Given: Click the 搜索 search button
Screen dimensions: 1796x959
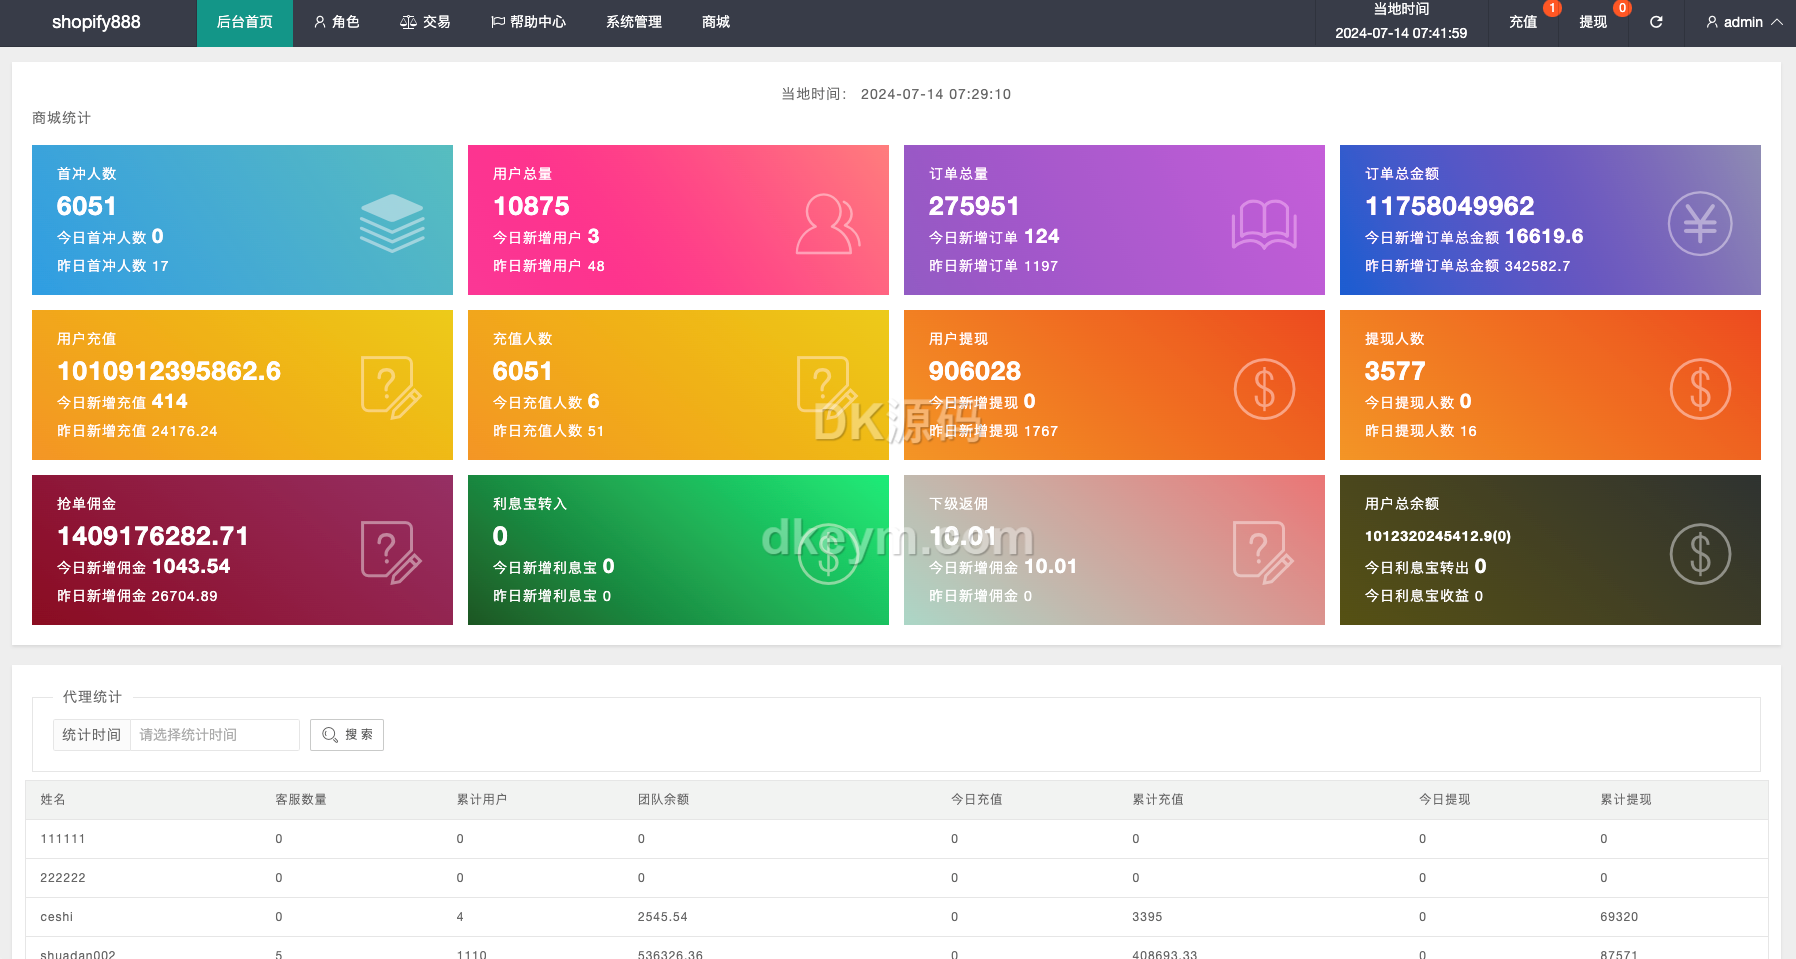Looking at the screenshot, I should pyautogui.click(x=347, y=735).
